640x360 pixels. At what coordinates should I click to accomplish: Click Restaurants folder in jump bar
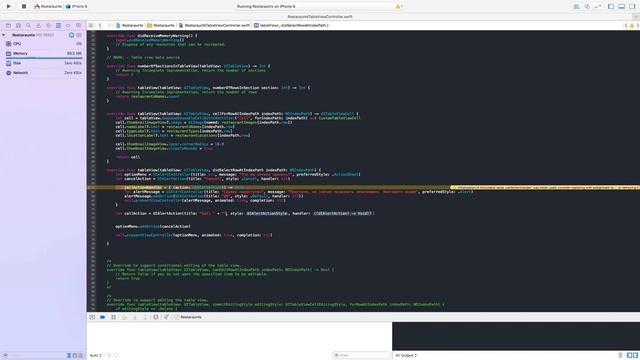(x=161, y=25)
